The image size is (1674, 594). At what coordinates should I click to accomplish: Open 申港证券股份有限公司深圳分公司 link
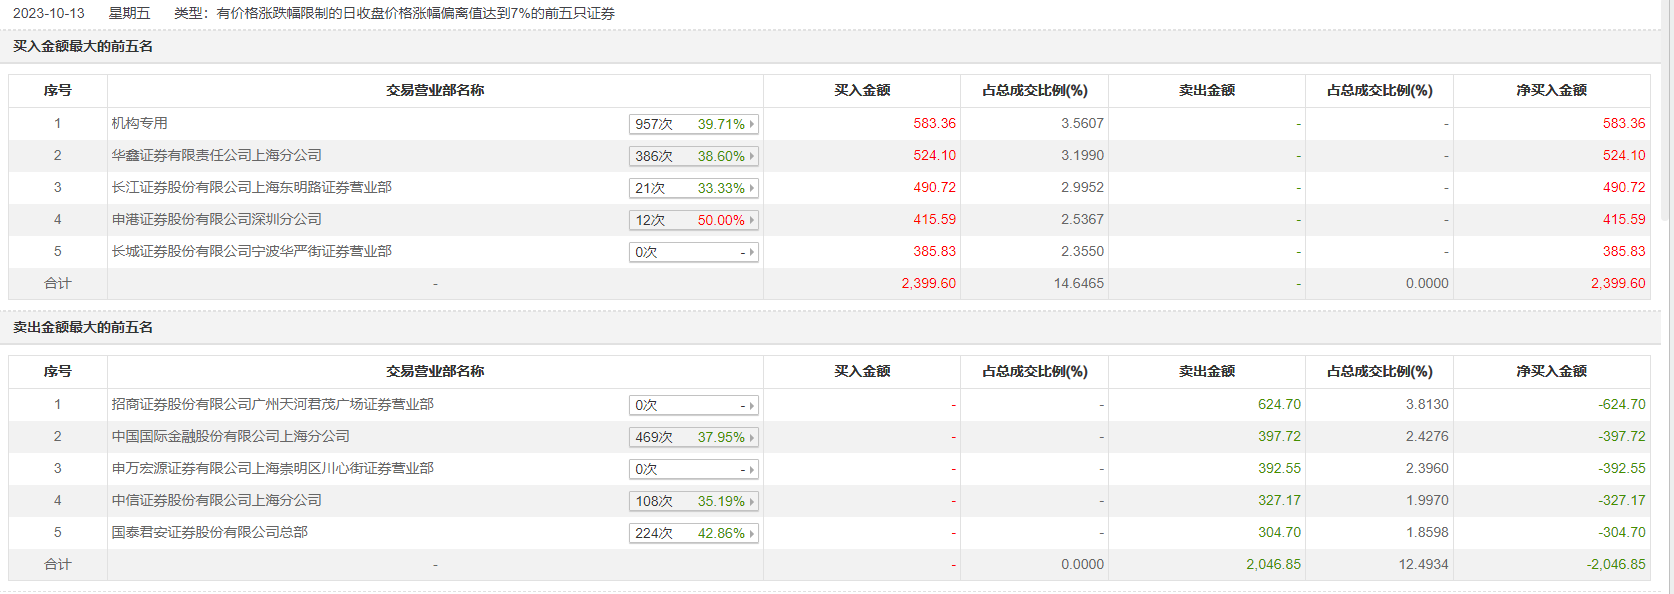pos(217,219)
